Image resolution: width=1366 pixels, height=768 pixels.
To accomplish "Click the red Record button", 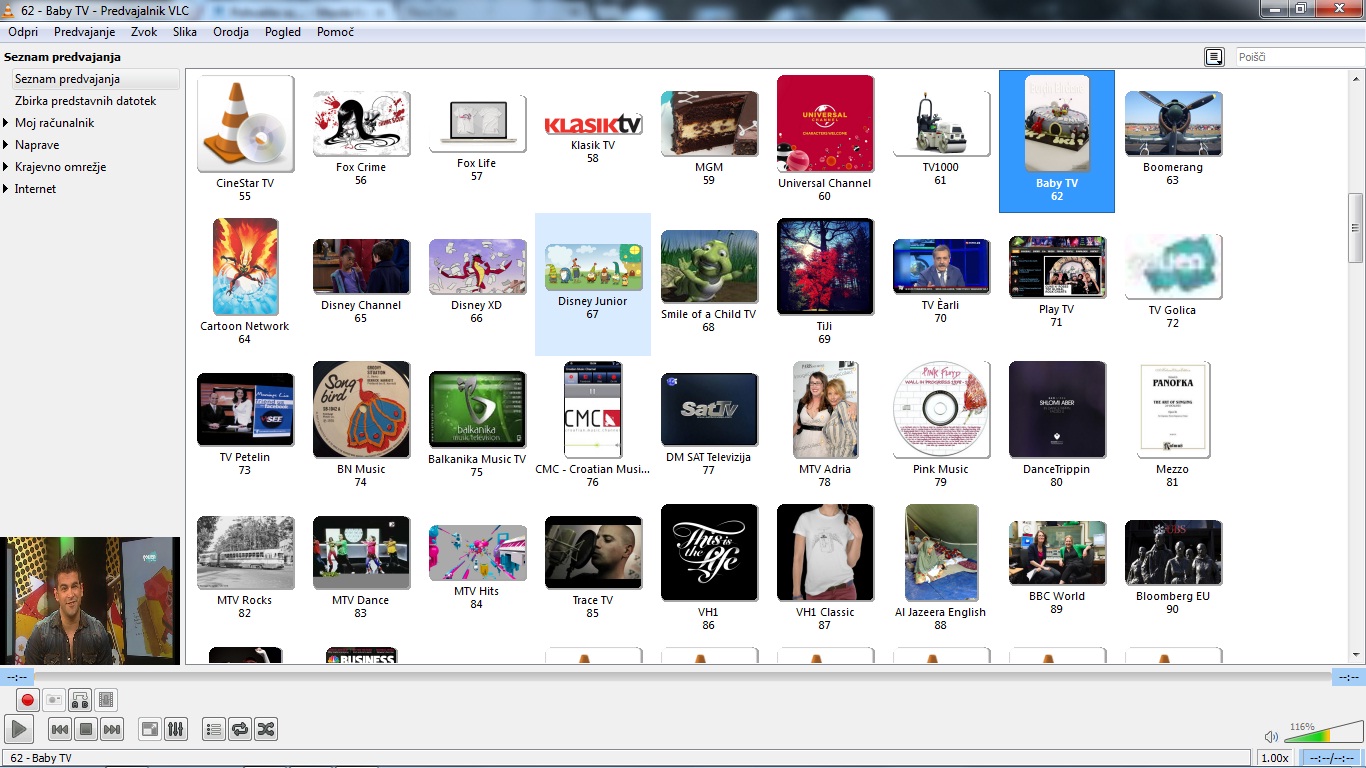I will coord(28,700).
